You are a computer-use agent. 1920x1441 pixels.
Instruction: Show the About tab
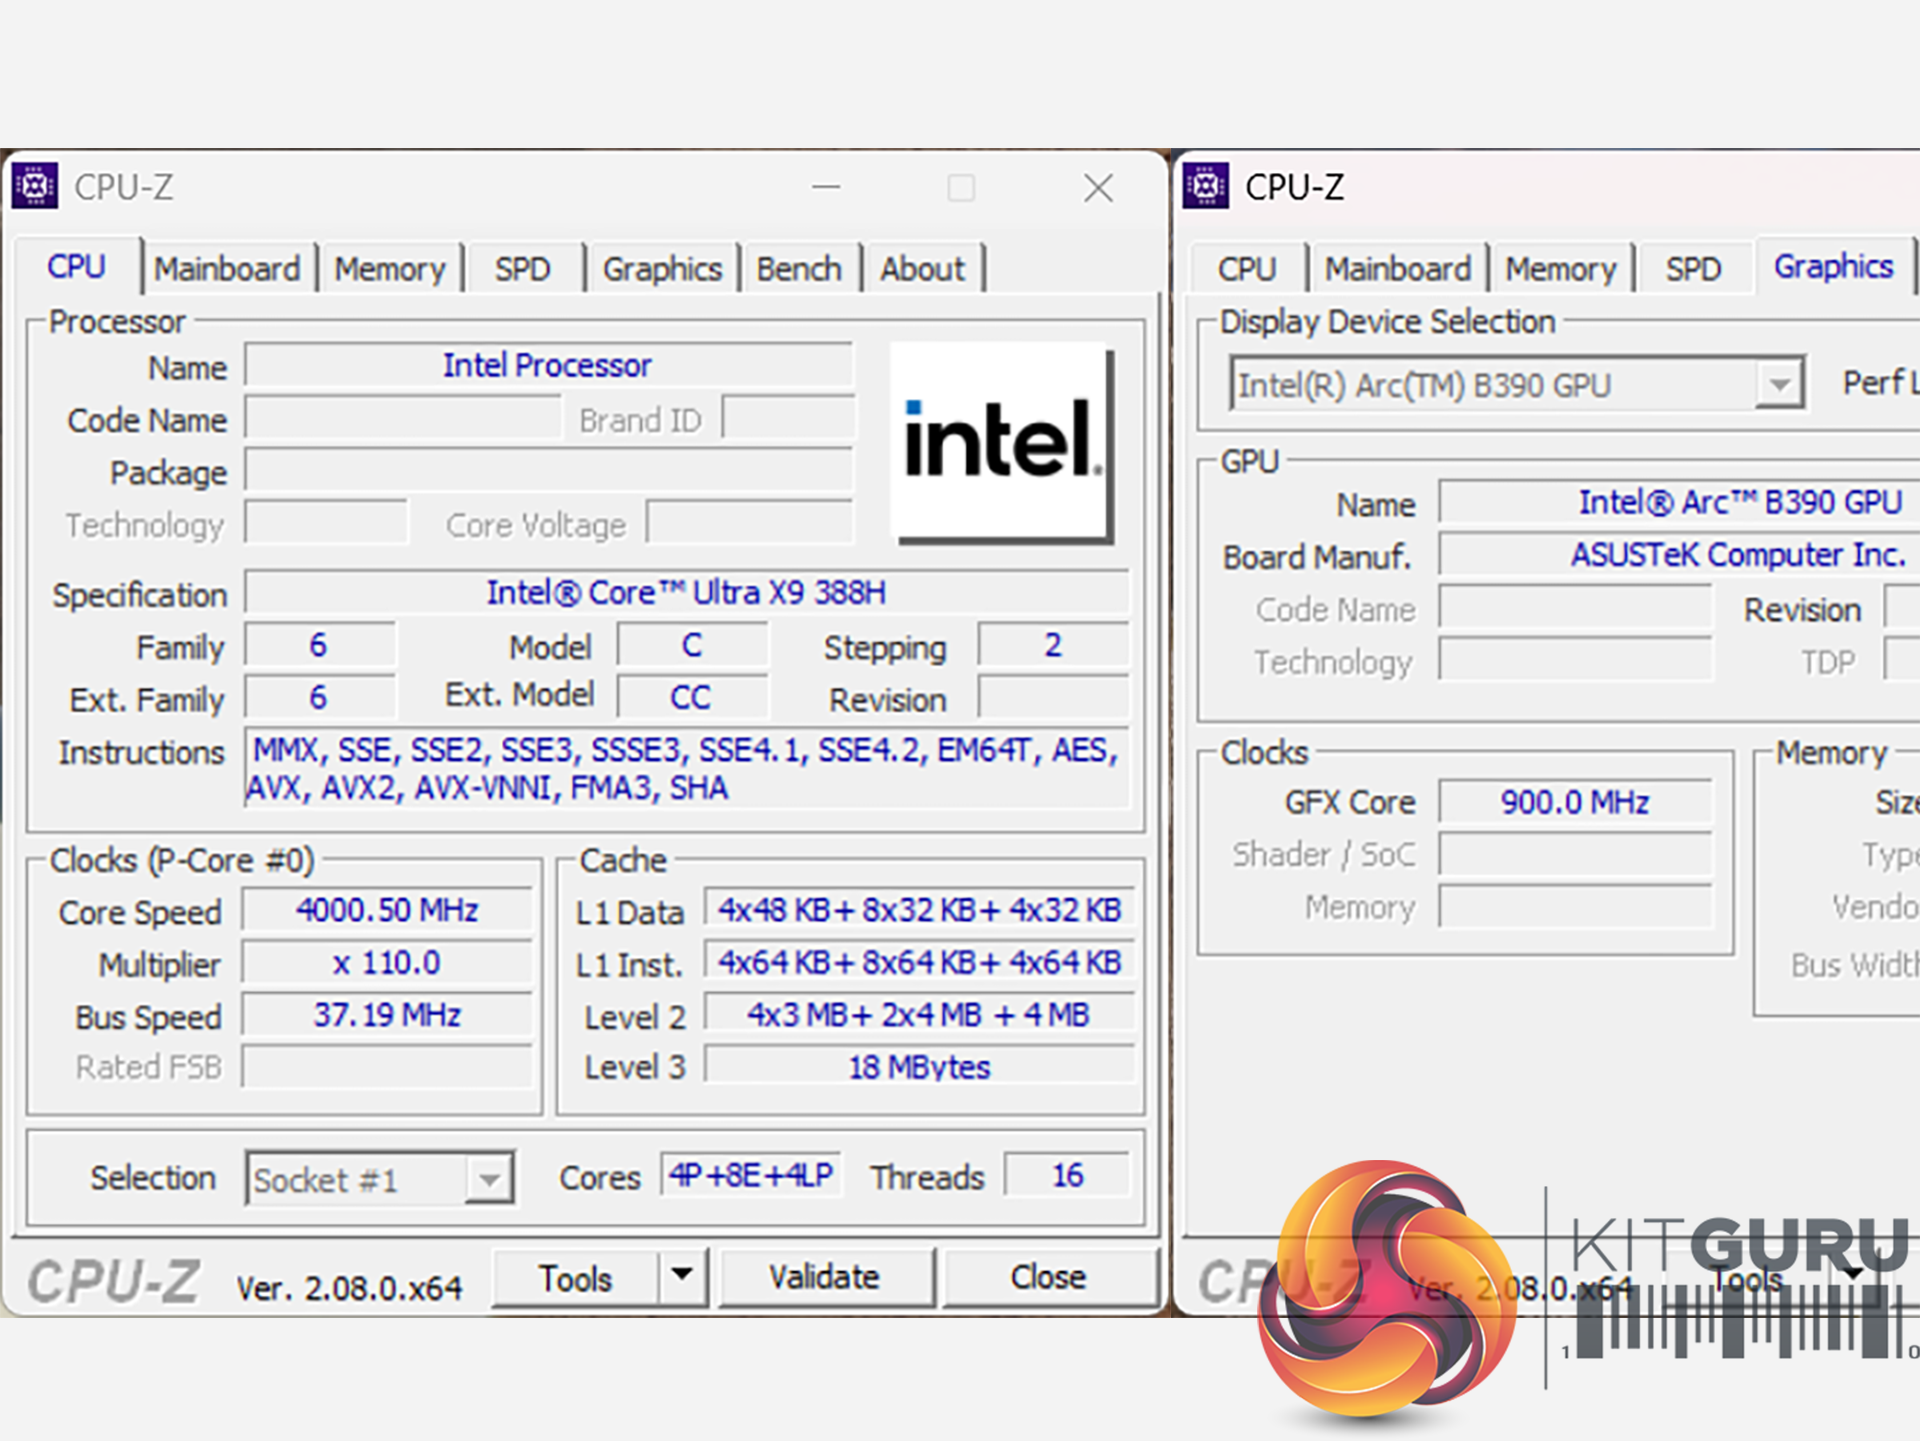922,269
